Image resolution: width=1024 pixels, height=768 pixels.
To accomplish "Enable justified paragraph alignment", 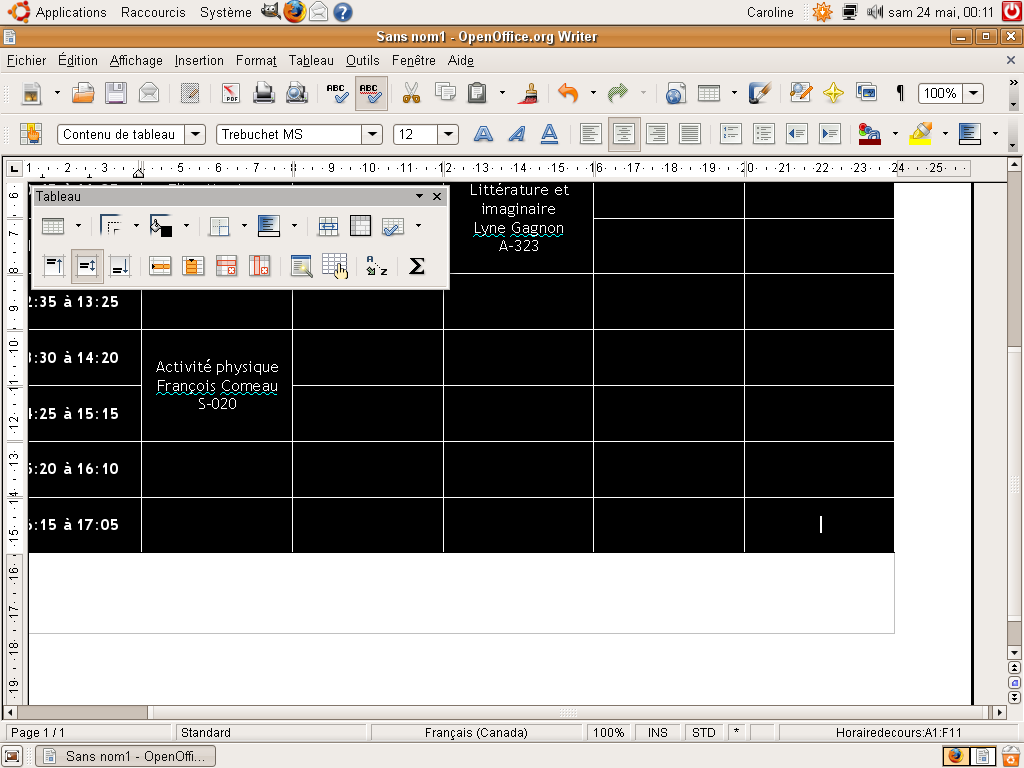I will [x=689, y=134].
